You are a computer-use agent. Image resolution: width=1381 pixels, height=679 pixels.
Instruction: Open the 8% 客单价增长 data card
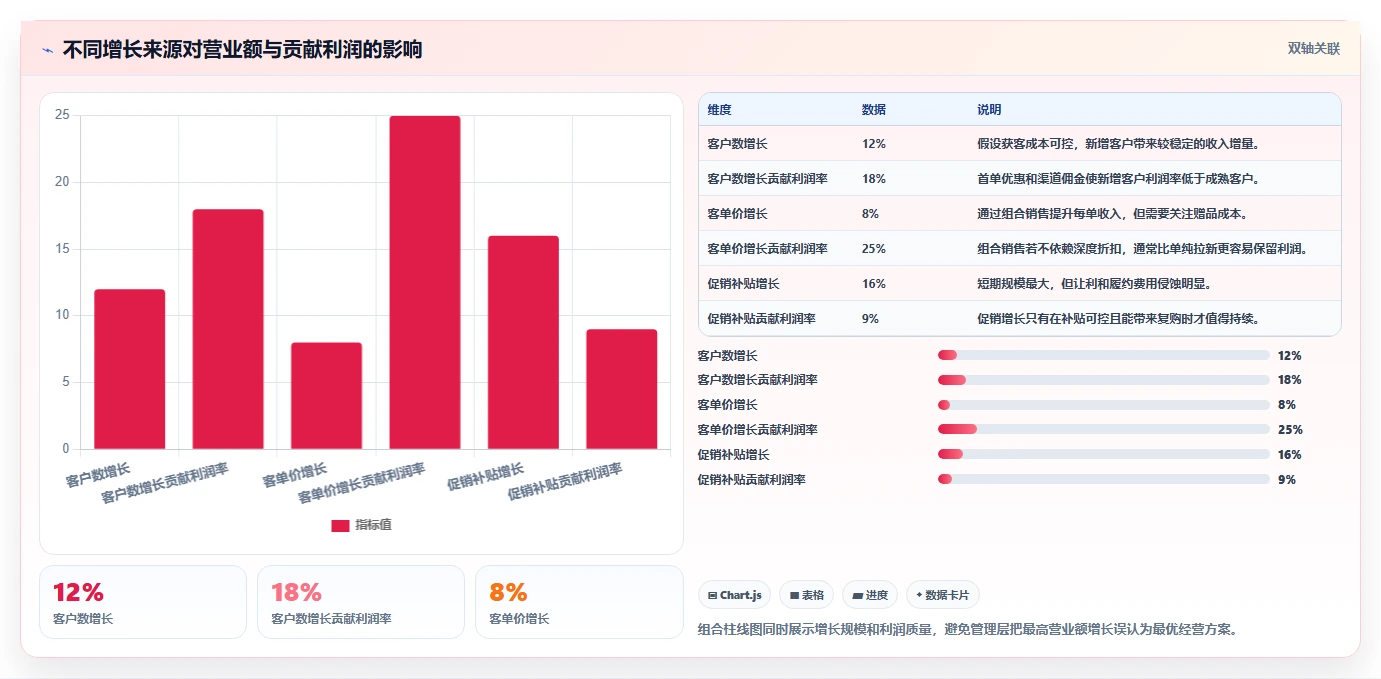[579, 602]
